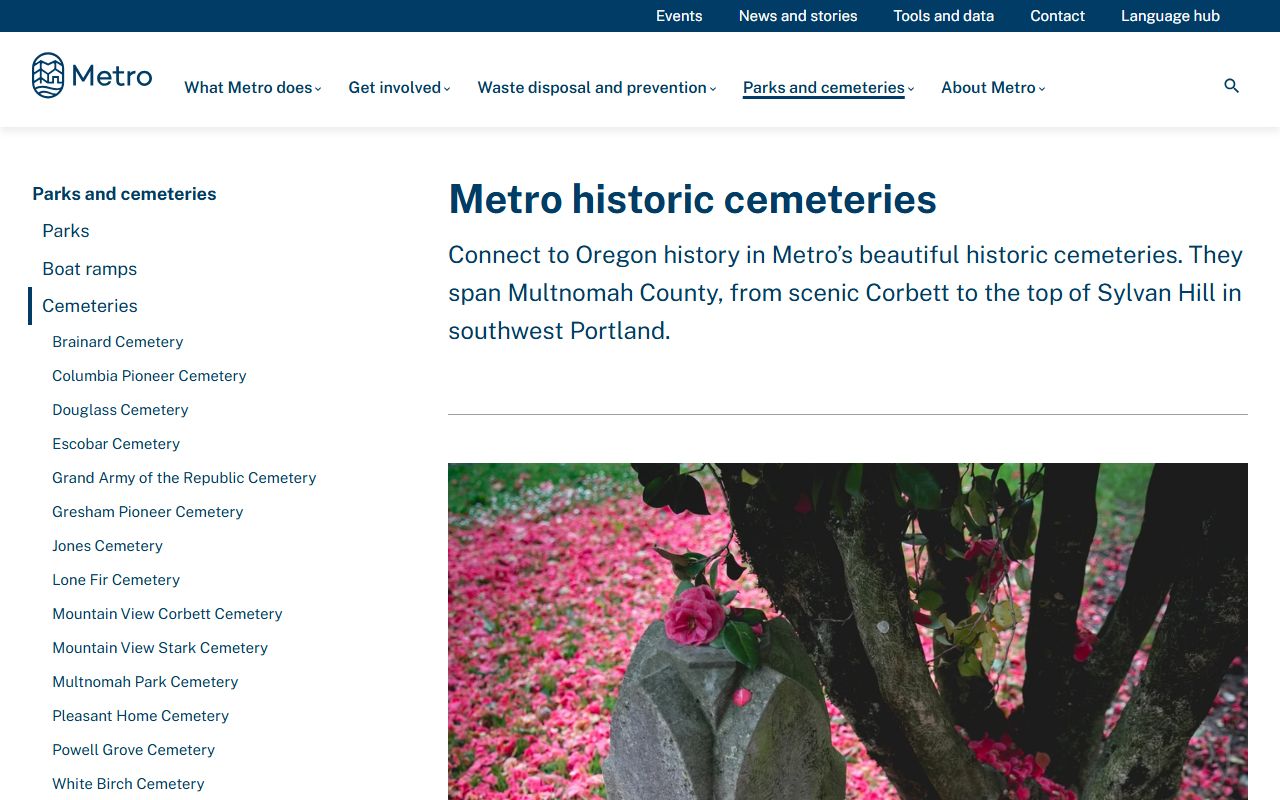
Task: Click the intro paragraph about Oregon history
Action: tap(846, 293)
